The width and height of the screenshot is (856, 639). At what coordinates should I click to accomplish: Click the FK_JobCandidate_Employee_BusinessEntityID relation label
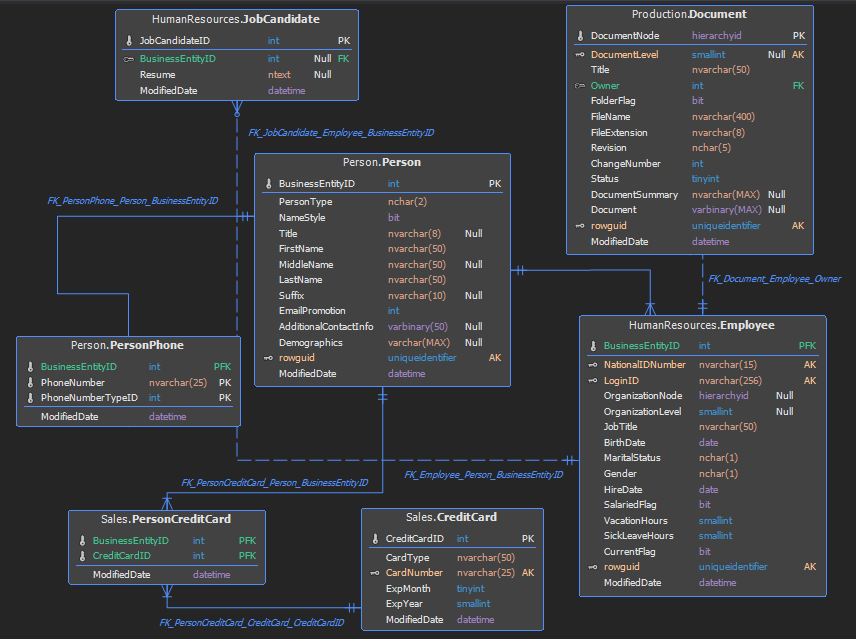(x=341, y=133)
